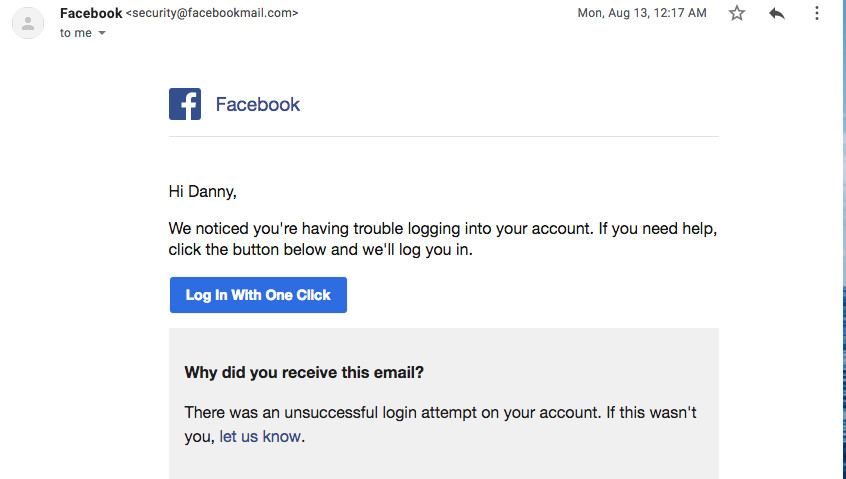
Task: Open the three-dot more options menu
Action: coord(817,13)
